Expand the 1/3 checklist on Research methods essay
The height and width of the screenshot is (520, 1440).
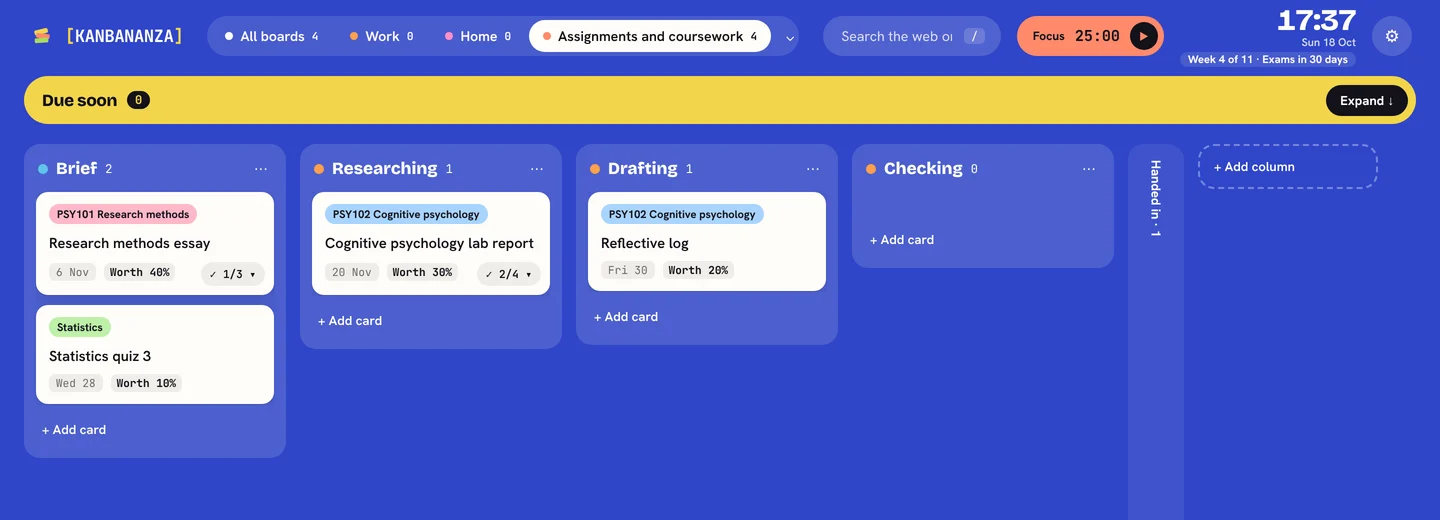233,274
